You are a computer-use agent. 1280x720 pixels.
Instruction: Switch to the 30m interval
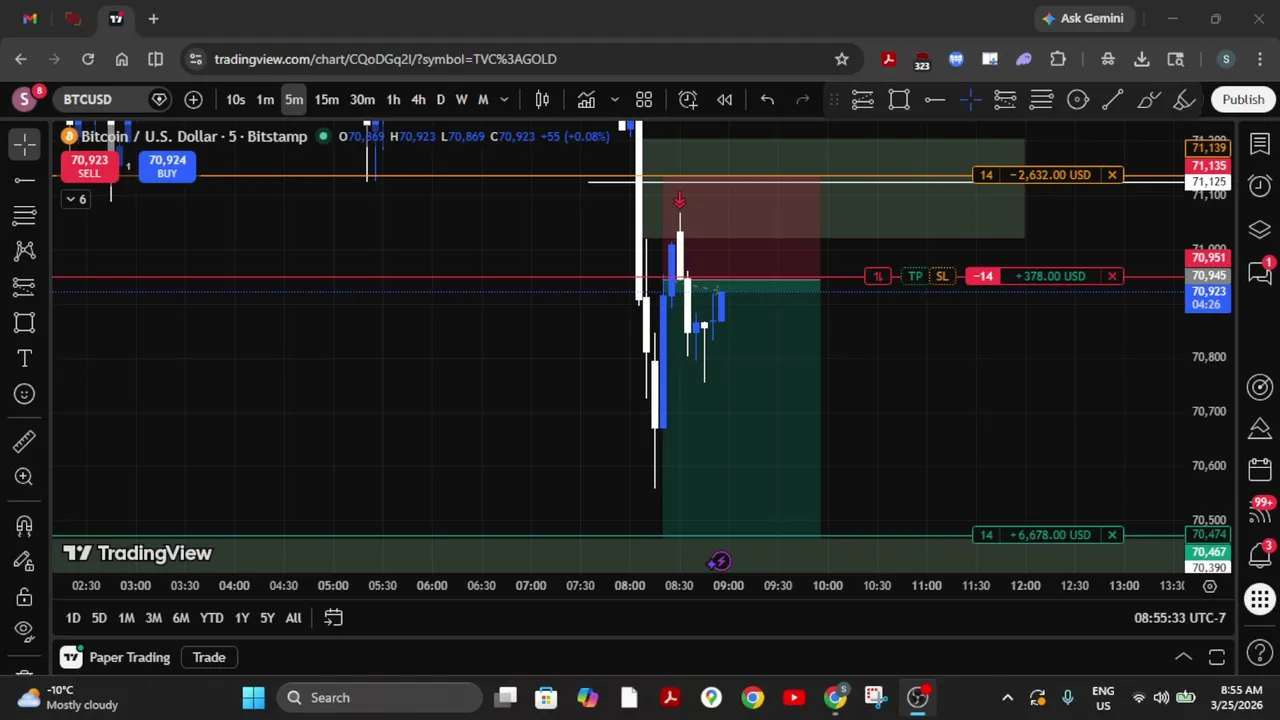click(362, 99)
